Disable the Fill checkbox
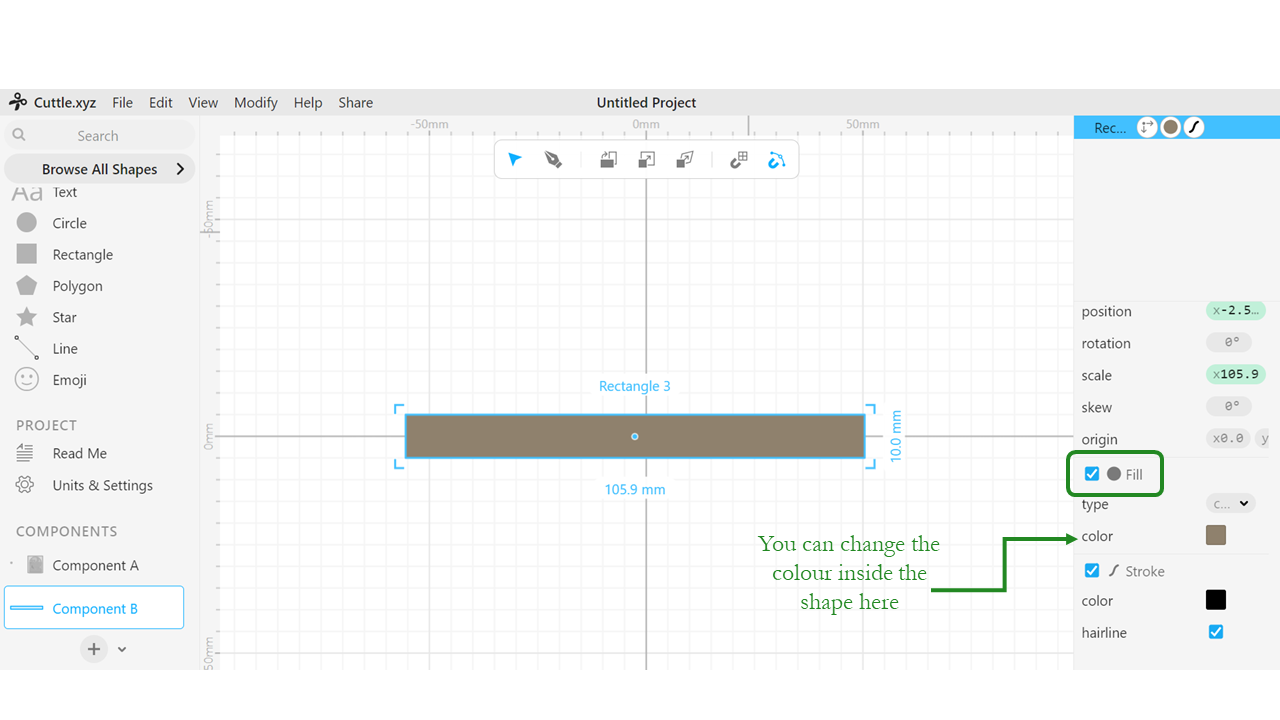 1092,474
